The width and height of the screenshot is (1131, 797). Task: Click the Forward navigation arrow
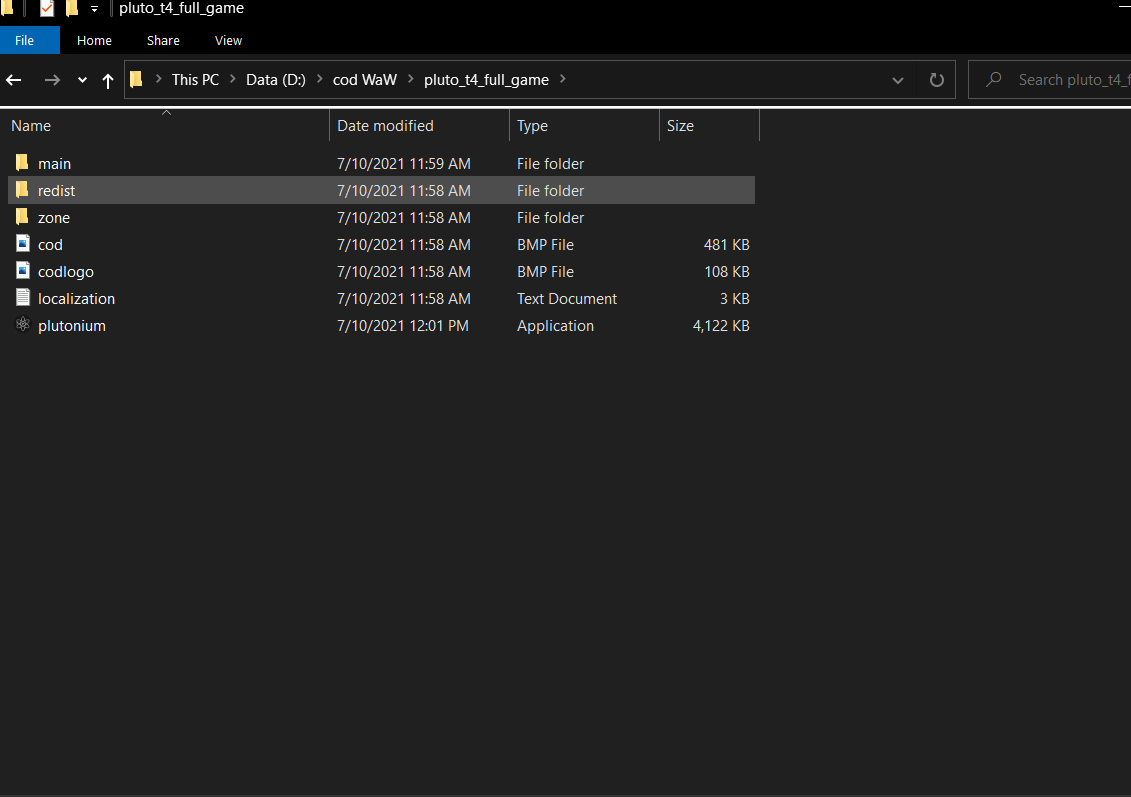click(52, 80)
